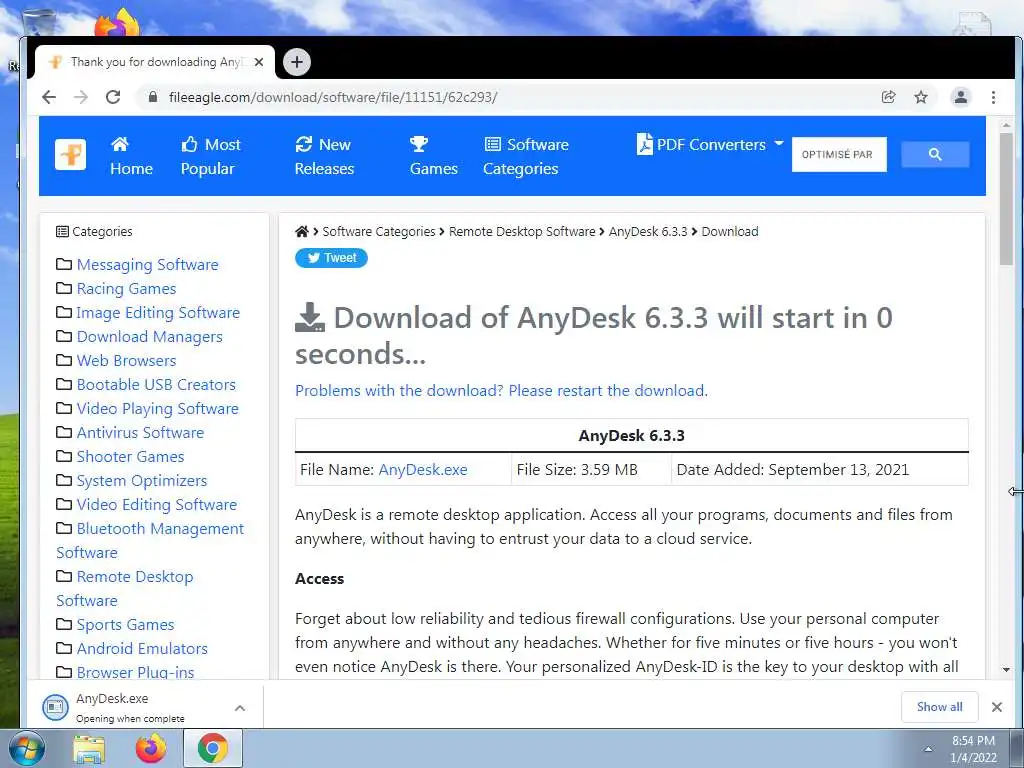The width and height of the screenshot is (1024, 768).
Task: Open Image Editing Software category
Action: click(158, 313)
